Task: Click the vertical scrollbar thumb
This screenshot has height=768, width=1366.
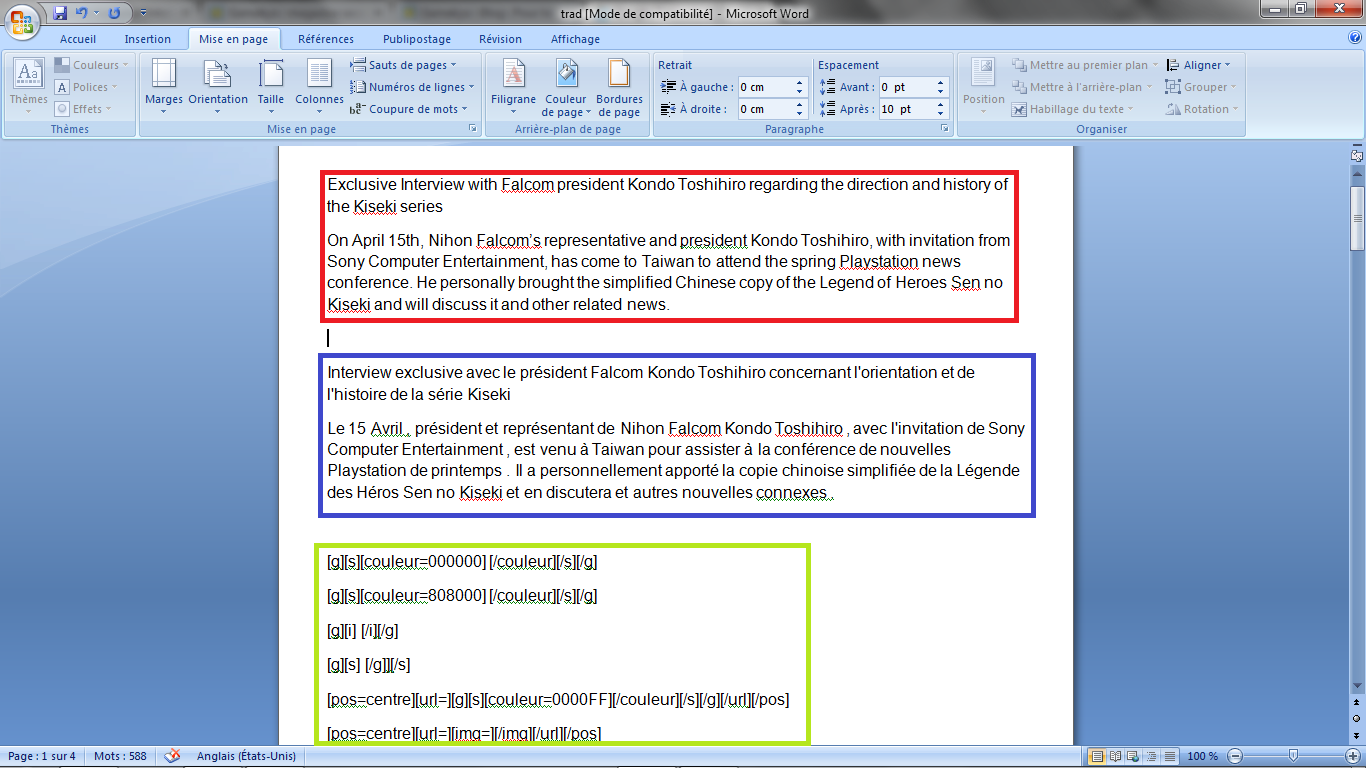Action: (1357, 218)
